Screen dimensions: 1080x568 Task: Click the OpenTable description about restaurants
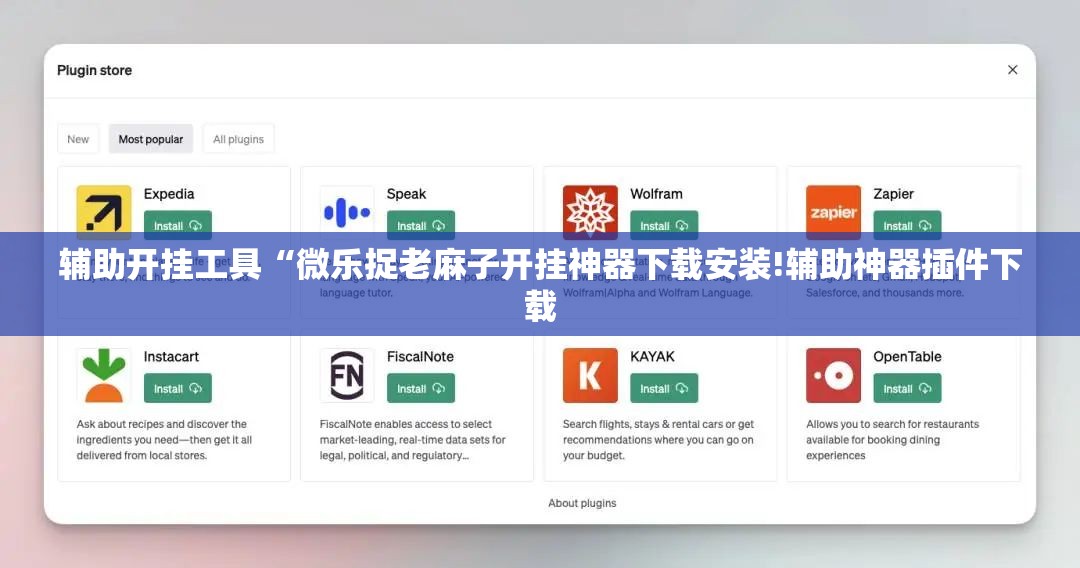tap(893, 439)
